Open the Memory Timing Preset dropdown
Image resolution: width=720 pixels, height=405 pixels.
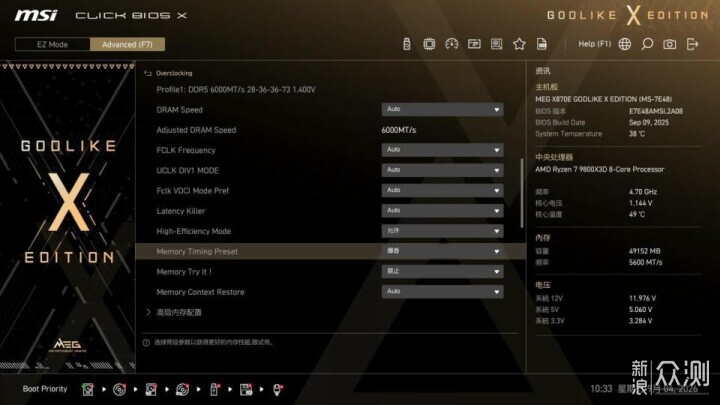tap(442, 251)
